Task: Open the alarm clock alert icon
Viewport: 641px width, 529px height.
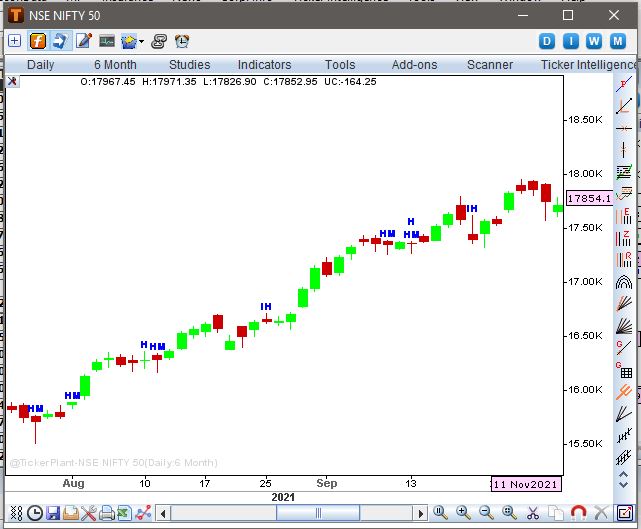Action: (x=182, y=41)
